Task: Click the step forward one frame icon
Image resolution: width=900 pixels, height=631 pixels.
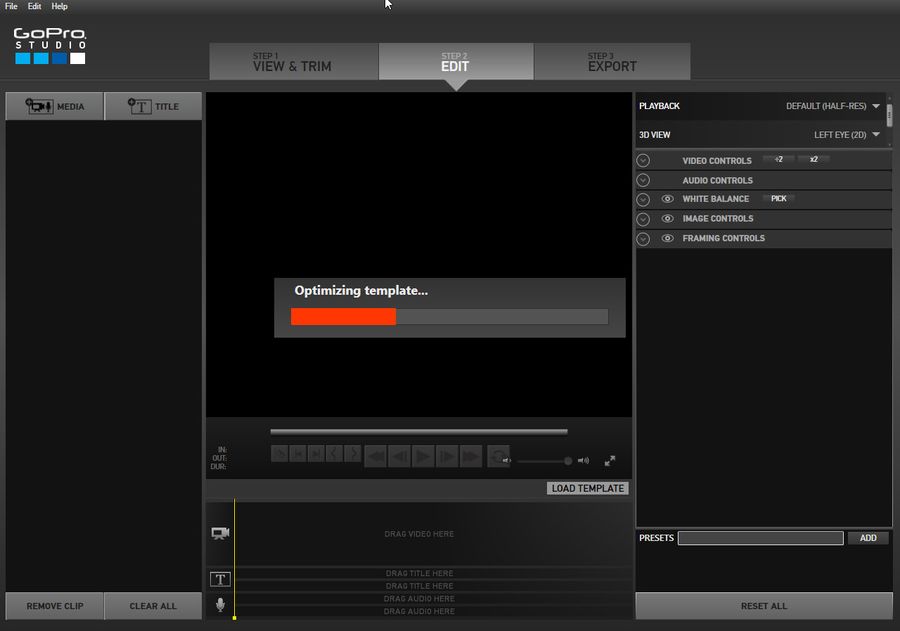Action: click(x=445, y=455)
